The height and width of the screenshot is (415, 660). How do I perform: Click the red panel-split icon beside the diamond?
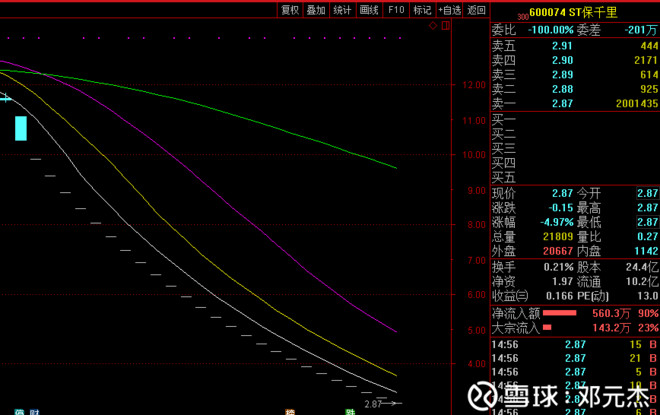coord(445,26)
